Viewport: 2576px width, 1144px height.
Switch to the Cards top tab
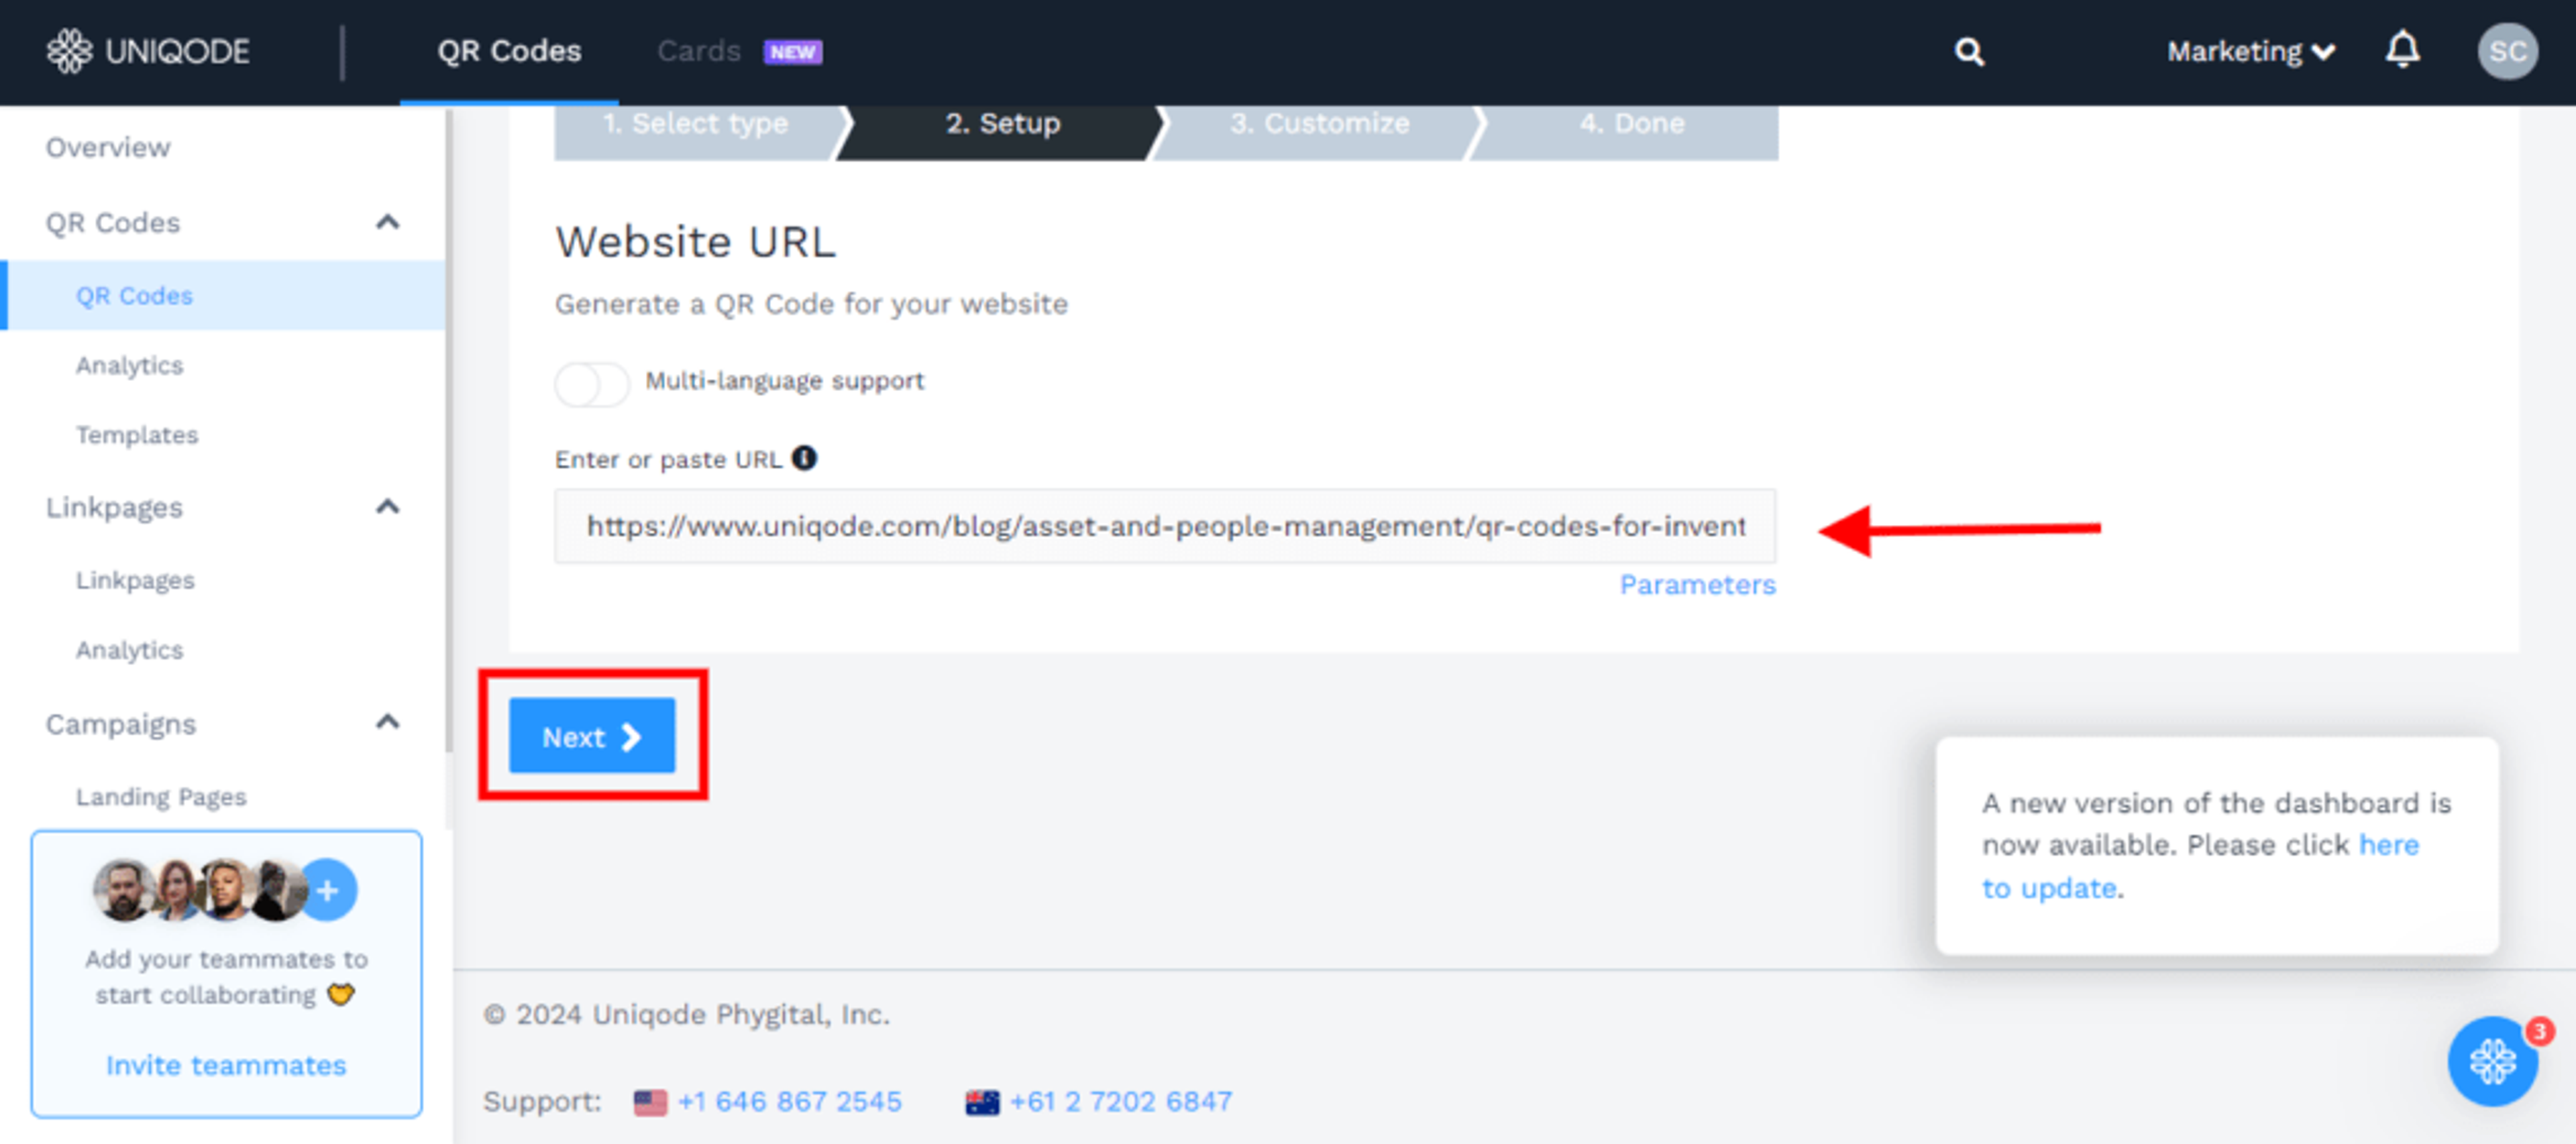coord(698,51)
